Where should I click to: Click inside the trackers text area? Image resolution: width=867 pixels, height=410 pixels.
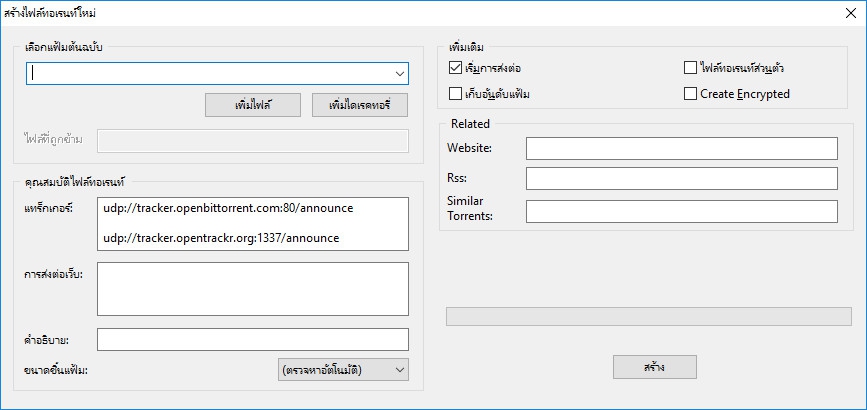pos(253,224)
